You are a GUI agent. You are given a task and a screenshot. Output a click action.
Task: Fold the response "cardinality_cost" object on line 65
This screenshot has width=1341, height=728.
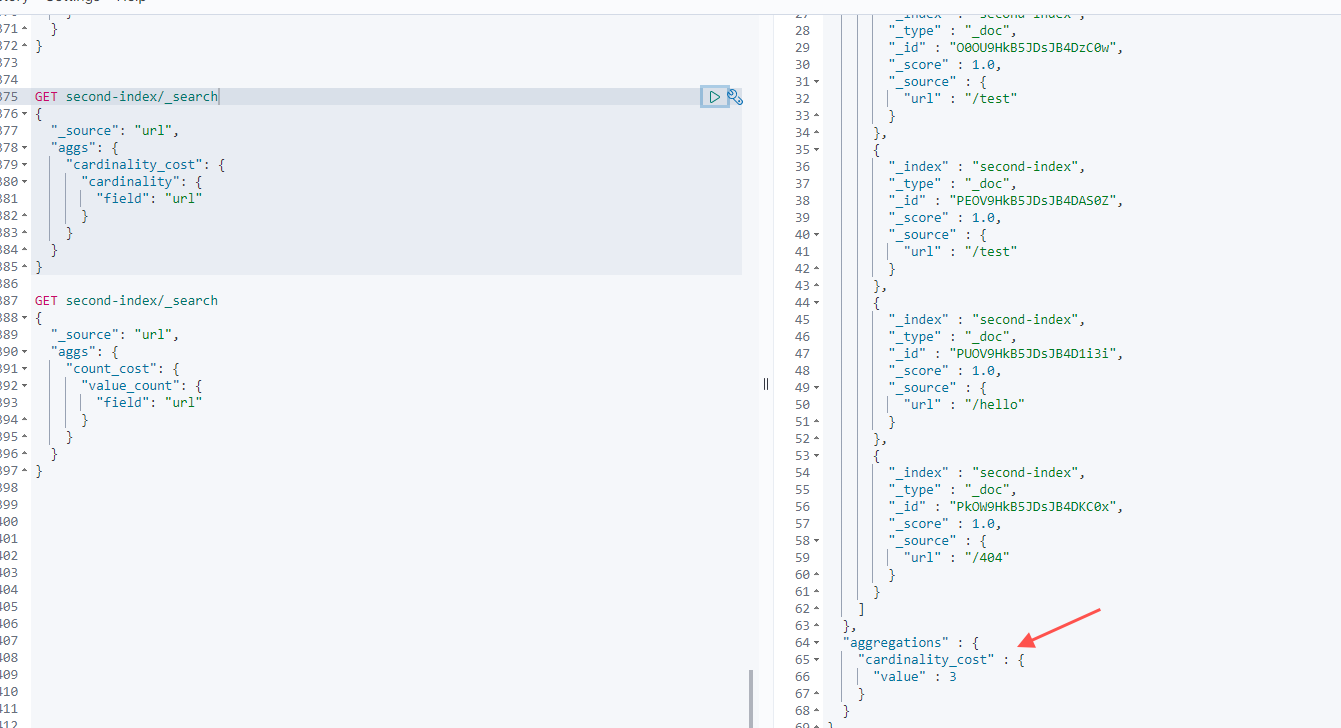click(816, 660)
